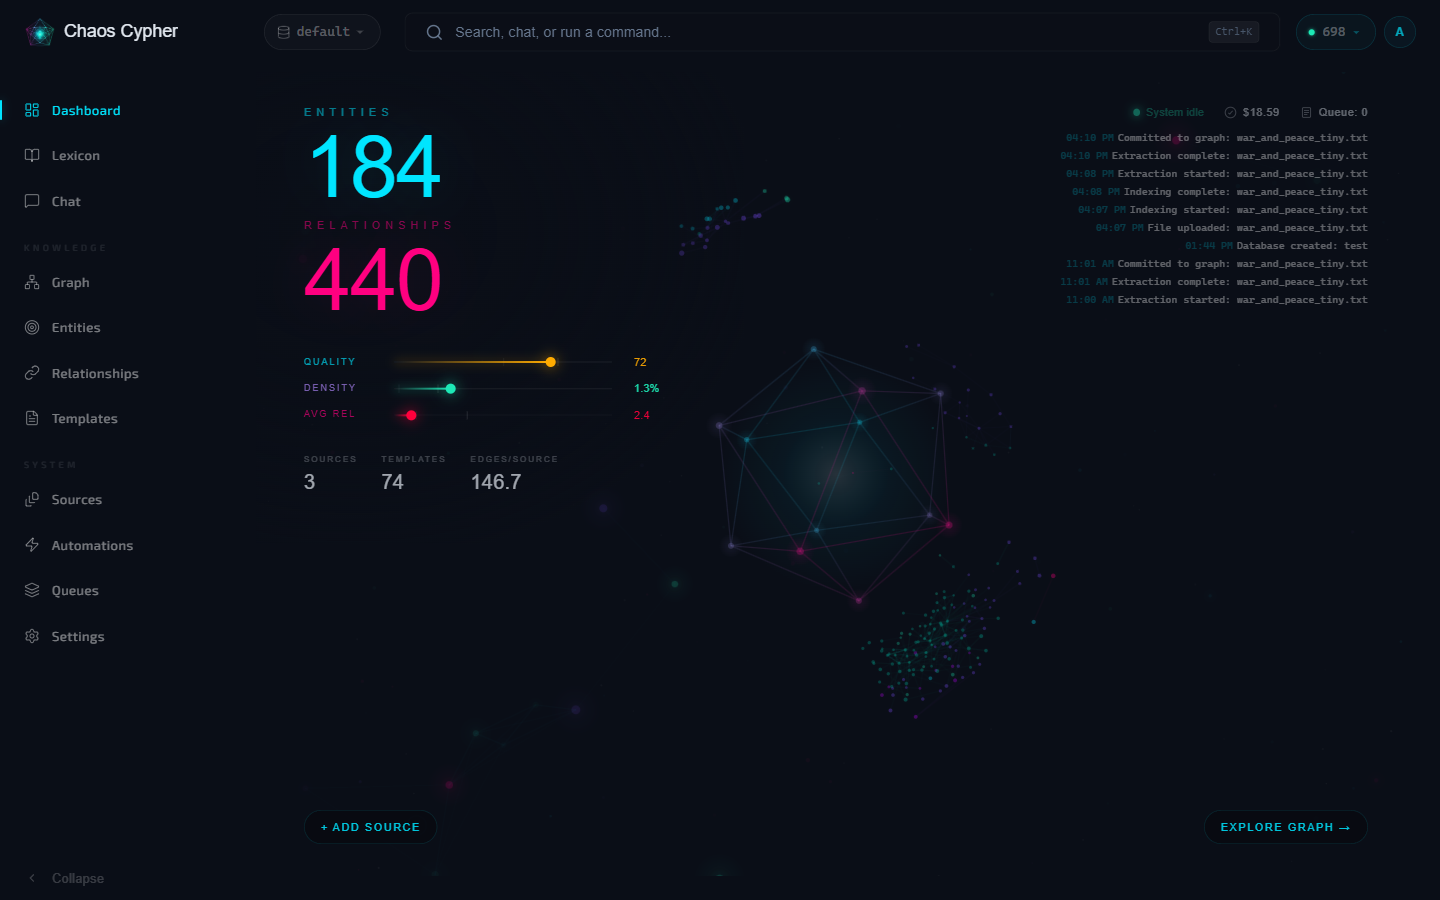This screenshot has width=1440, height=900.
Task: Click the green System idle status dot
Action: [x=1136, y=112]
